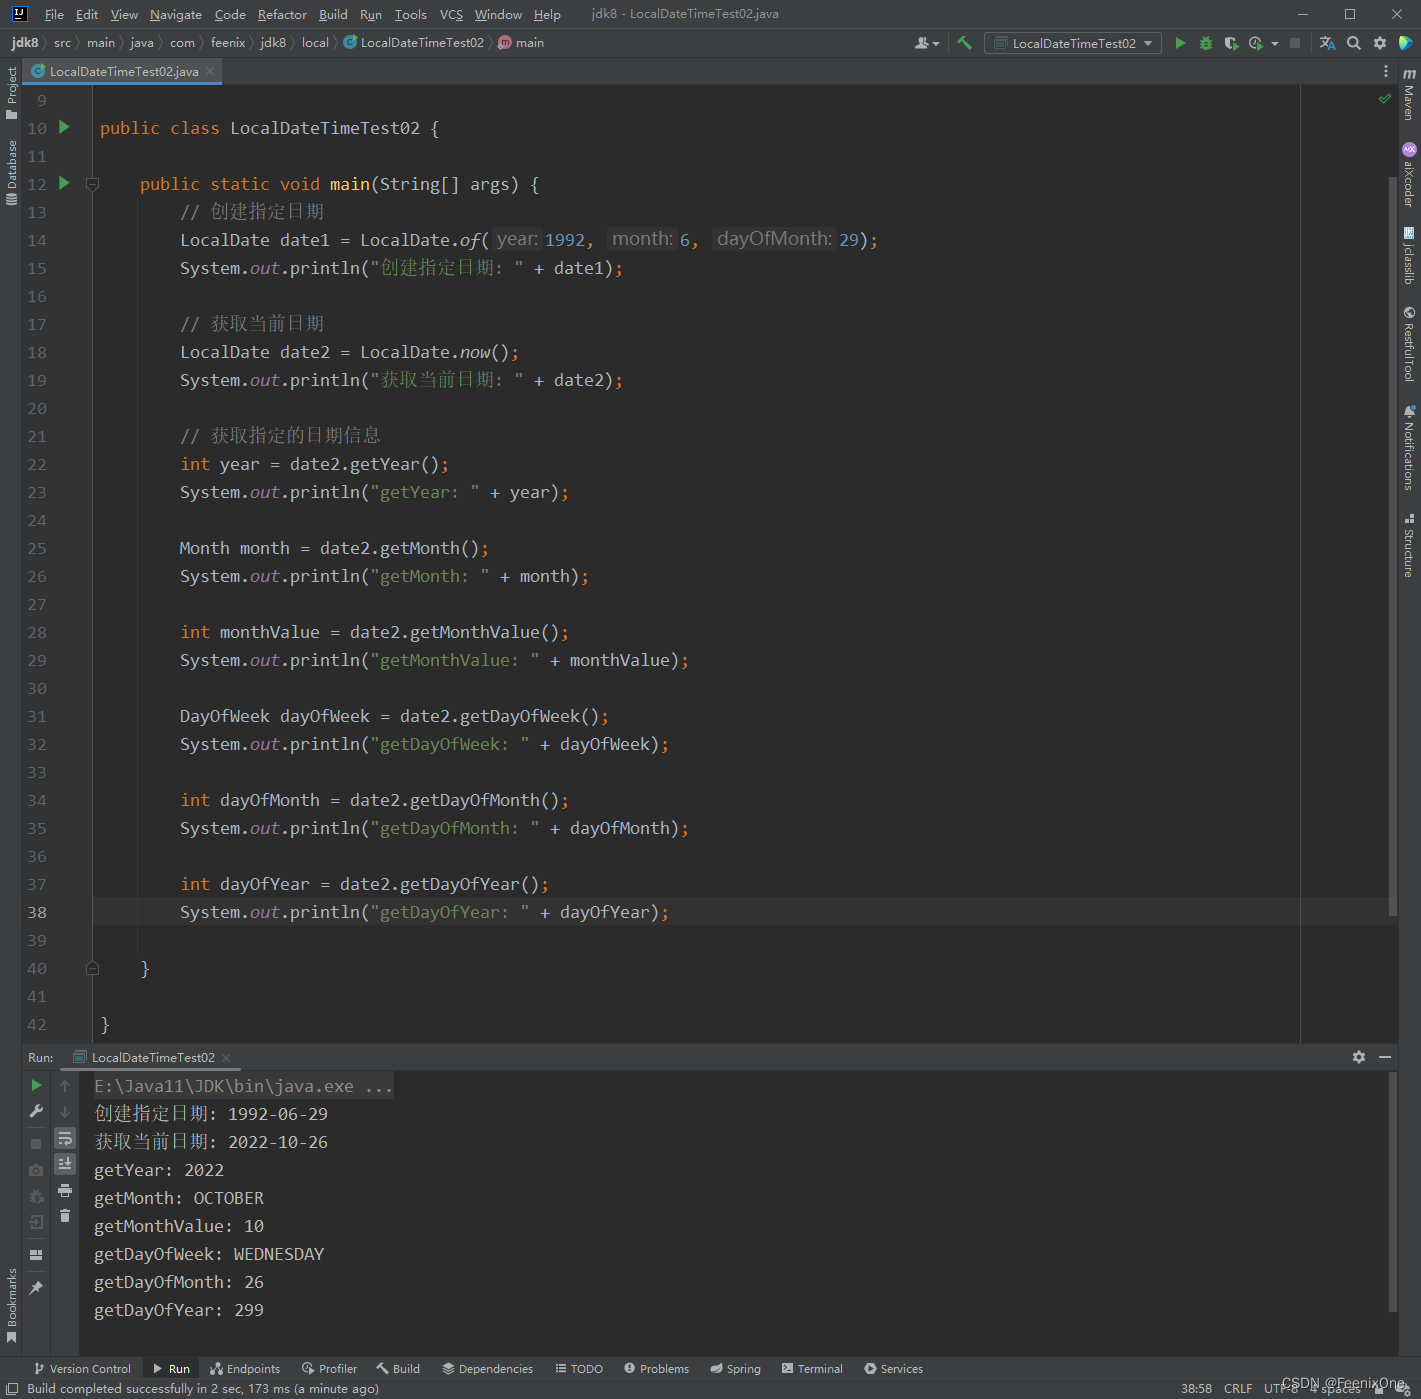Open the Tools menu

(410, 14)
